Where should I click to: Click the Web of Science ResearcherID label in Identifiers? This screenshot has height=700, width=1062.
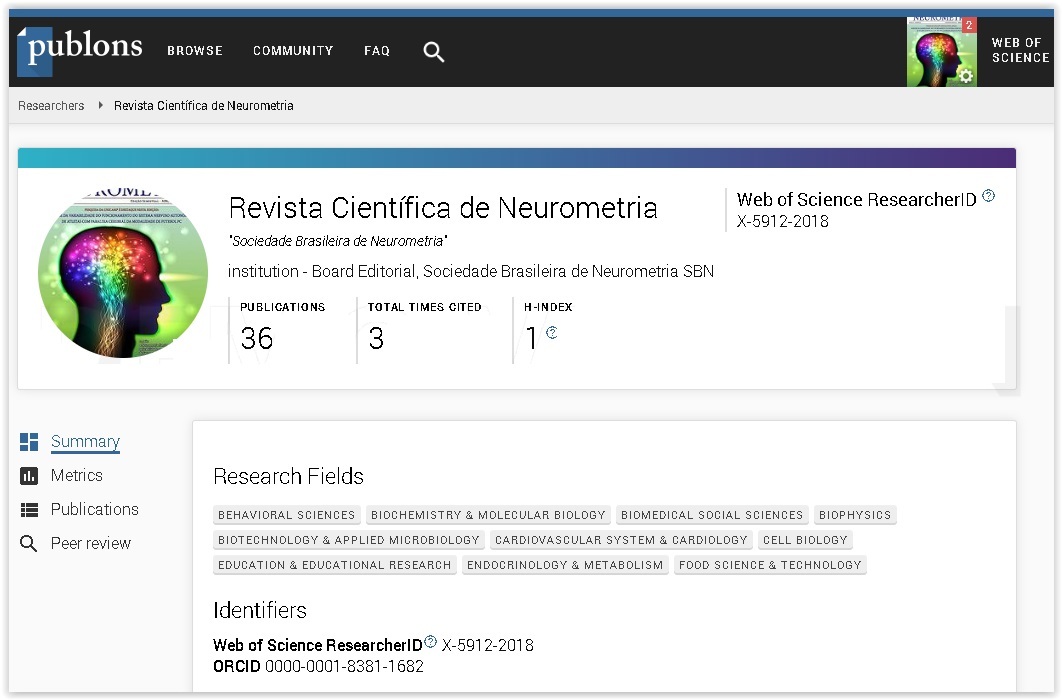(318, 645)
